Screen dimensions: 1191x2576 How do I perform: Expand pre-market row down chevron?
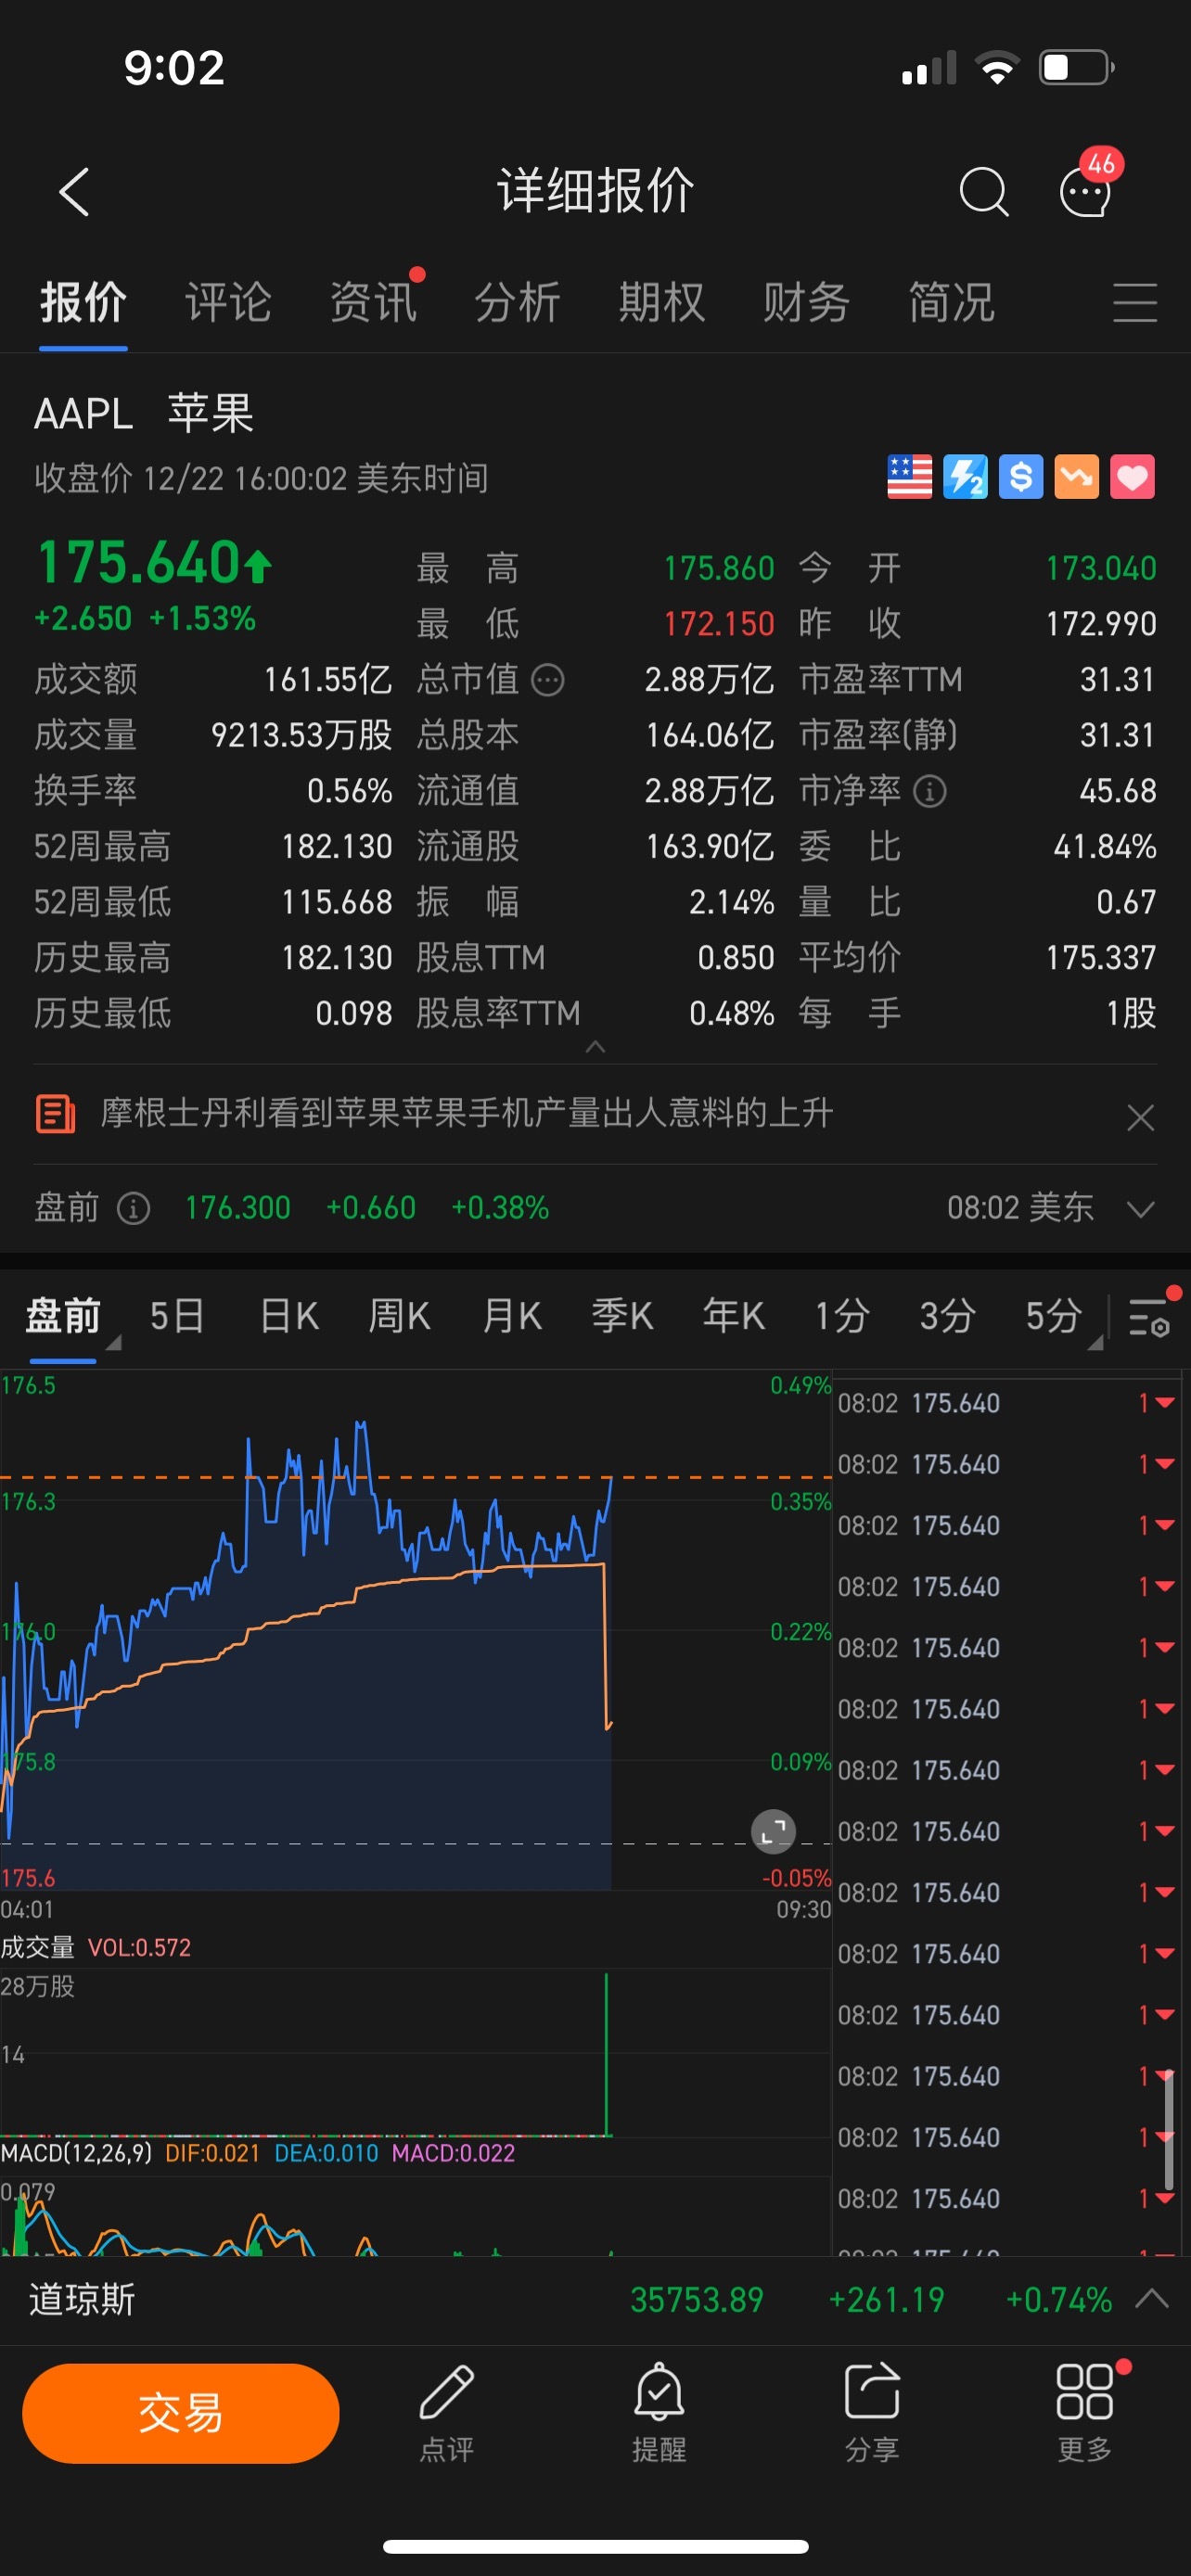pyautogui.click(x=1141, y=1210)
